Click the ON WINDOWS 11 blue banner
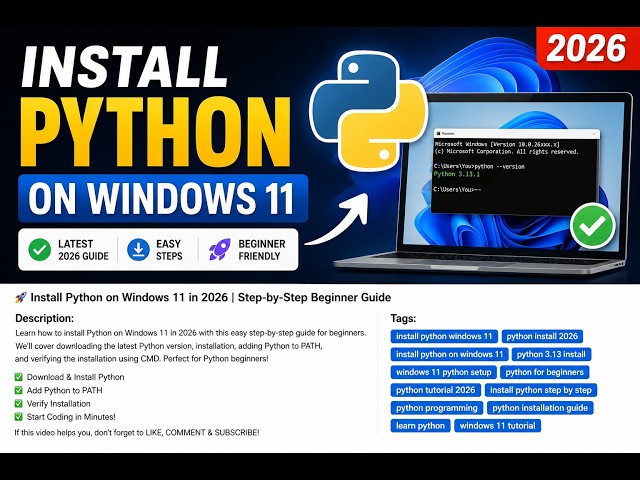The image size is (640, 480). tap(163, 198)
